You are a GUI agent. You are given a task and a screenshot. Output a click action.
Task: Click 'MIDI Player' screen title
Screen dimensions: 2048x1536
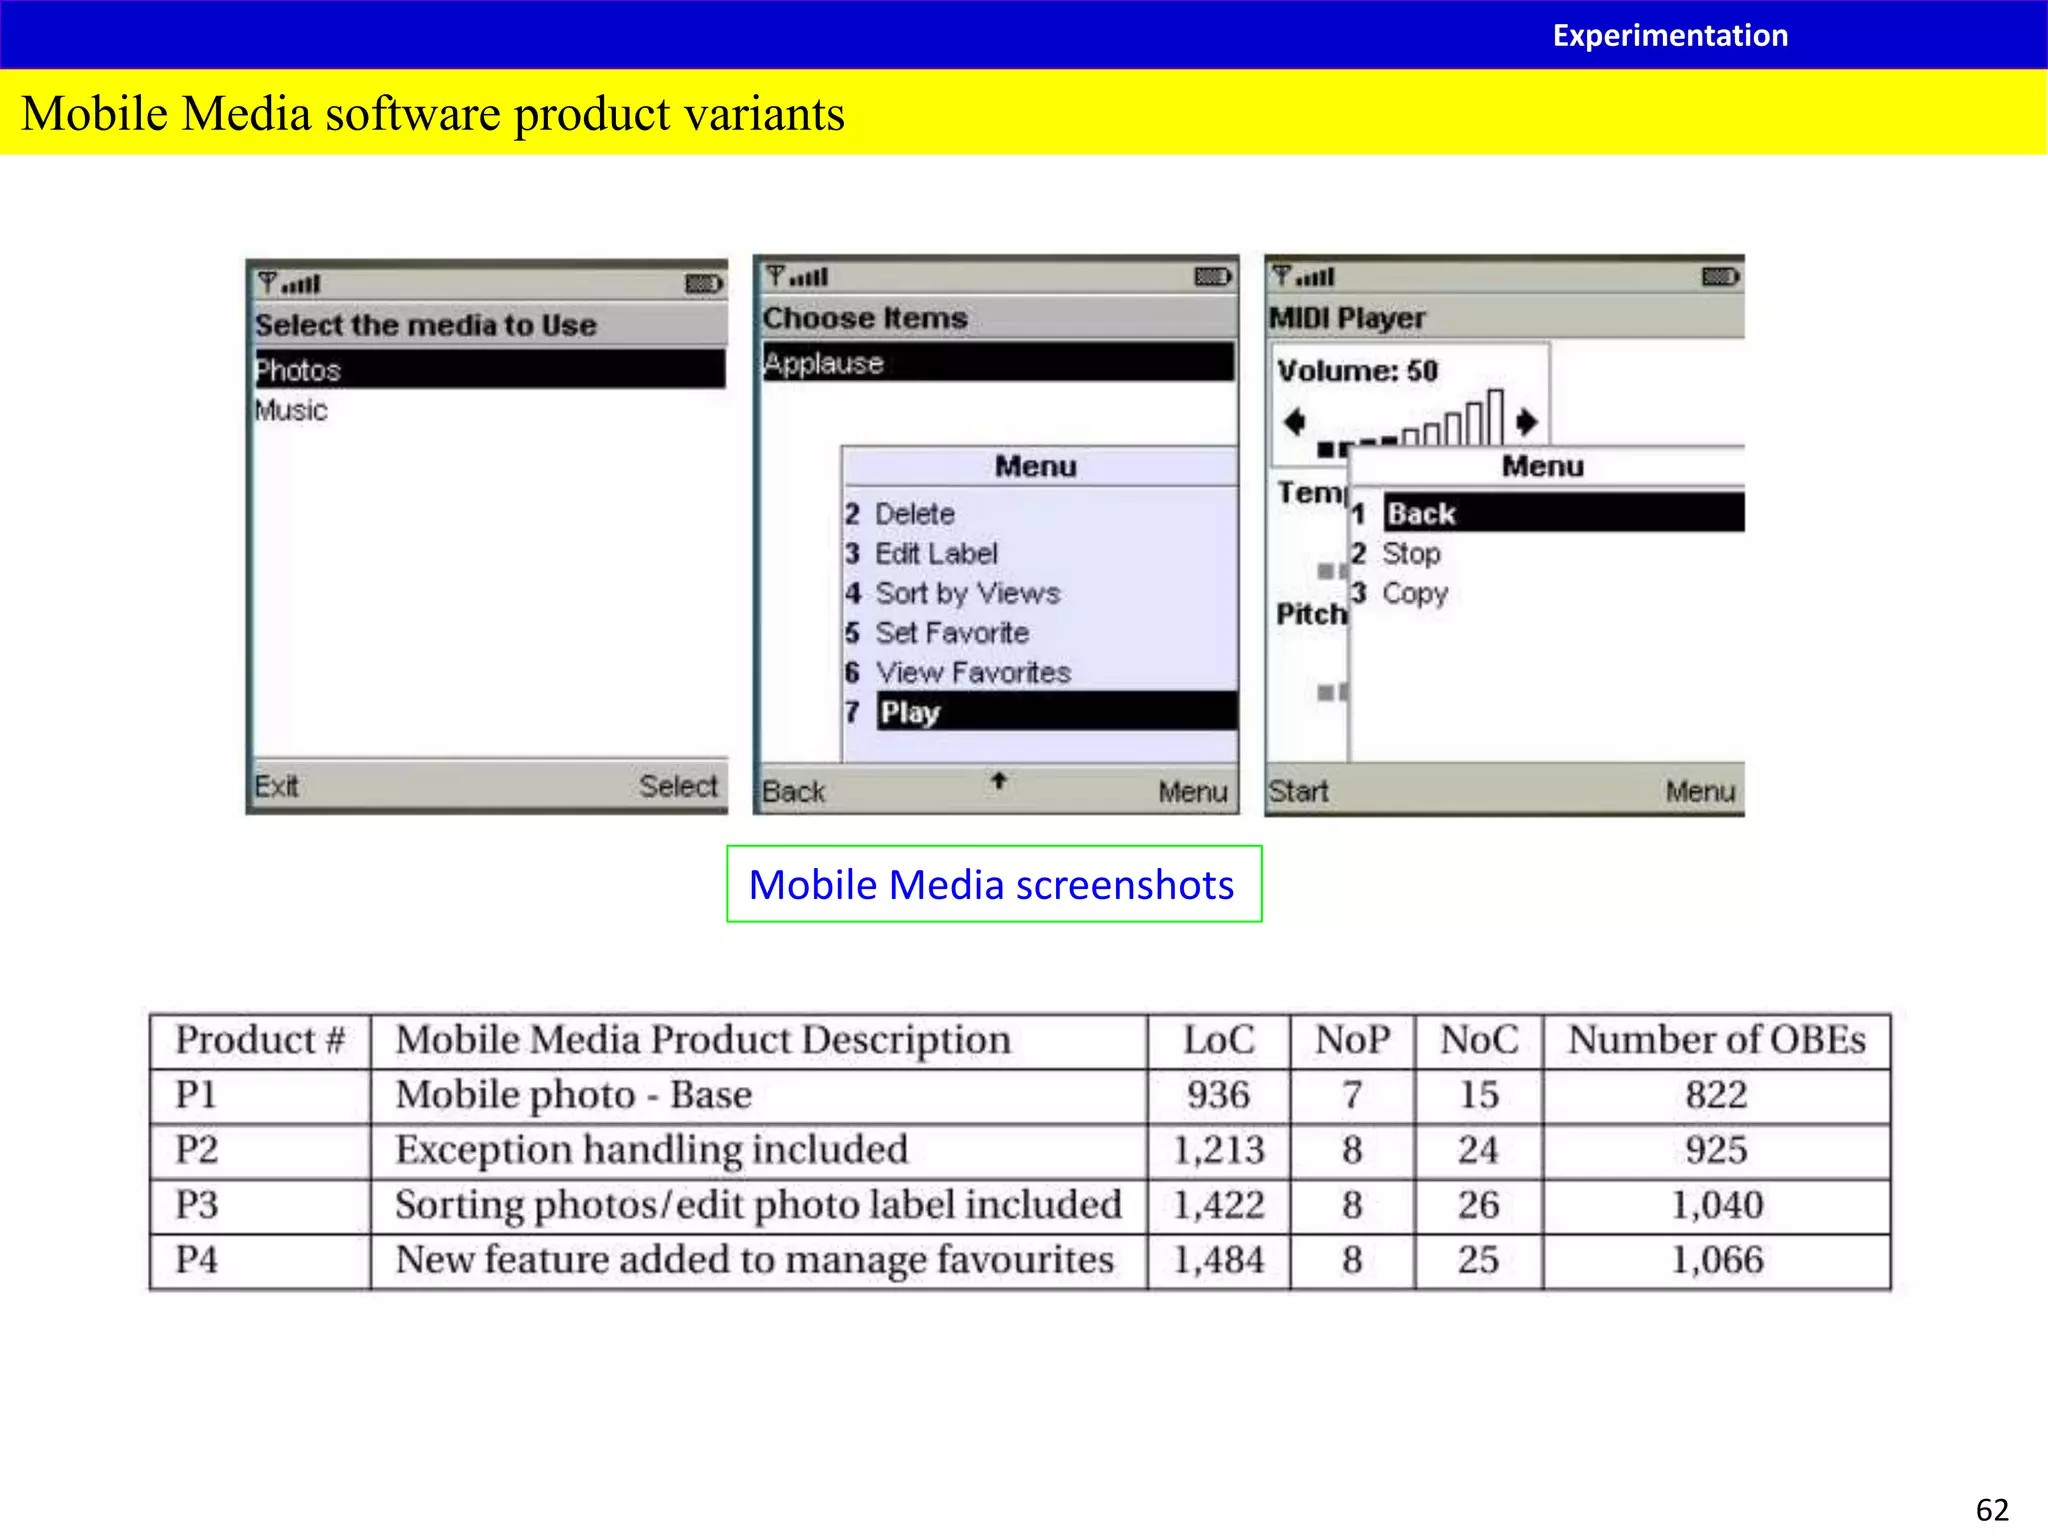tap(1347, 318)
